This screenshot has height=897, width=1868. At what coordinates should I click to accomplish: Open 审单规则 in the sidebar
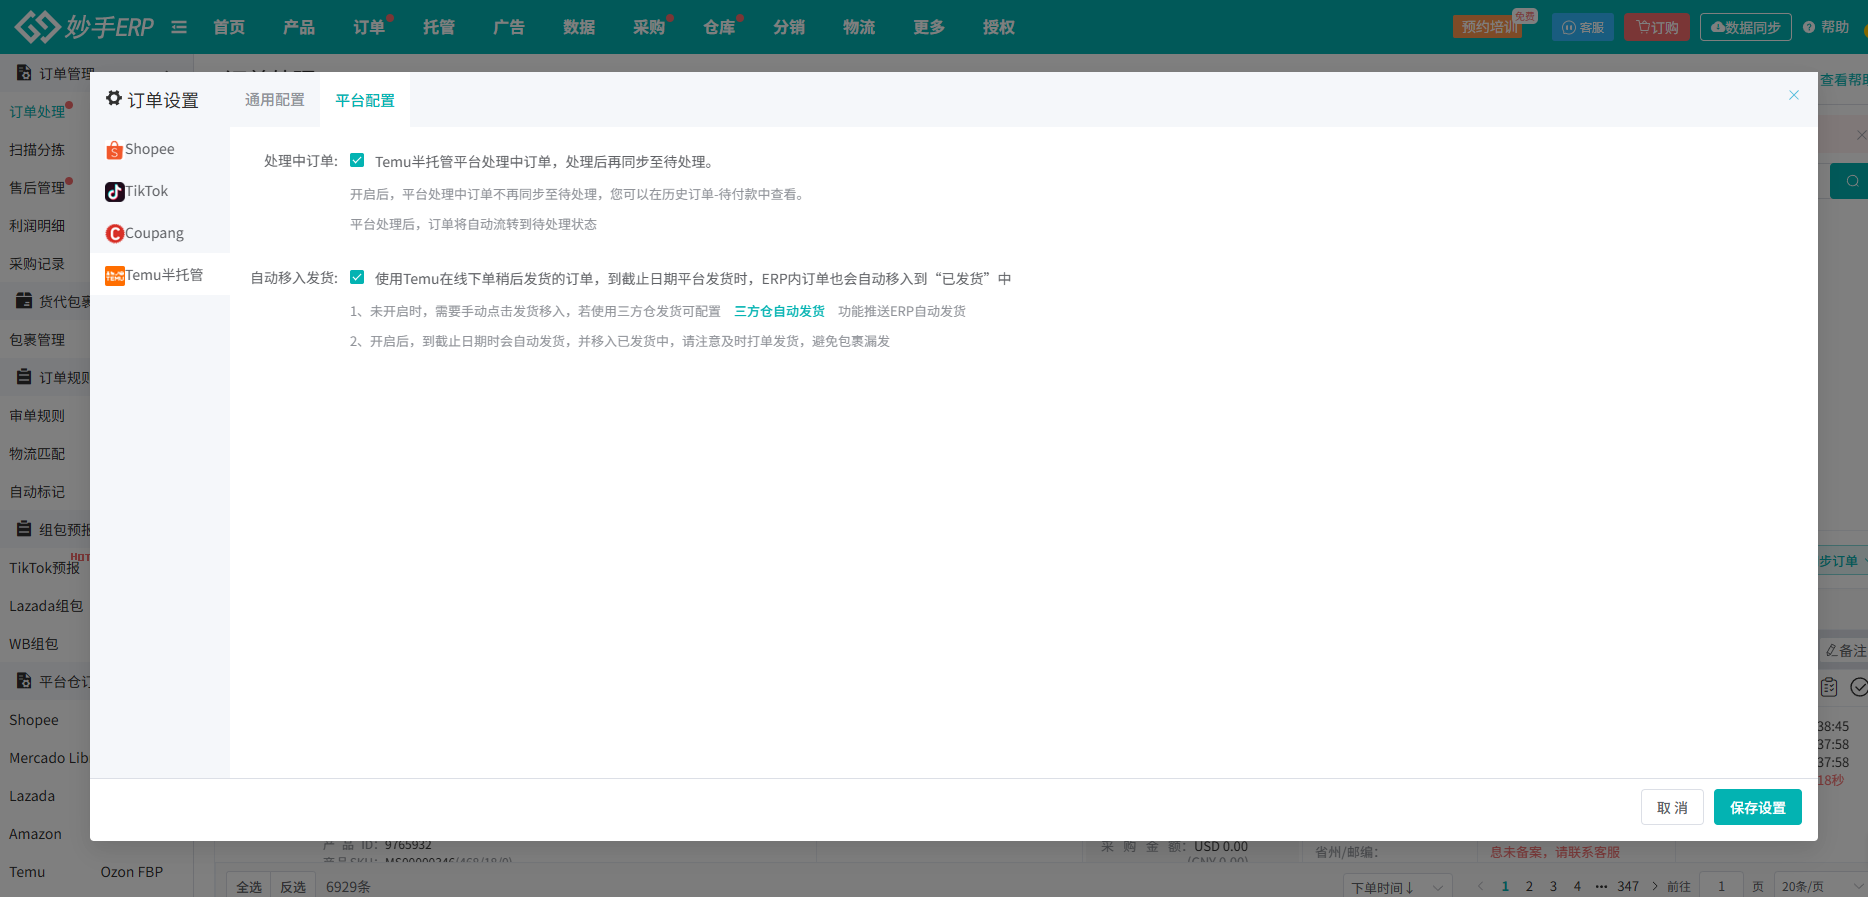pyautogui.click(x=37, y=415)
